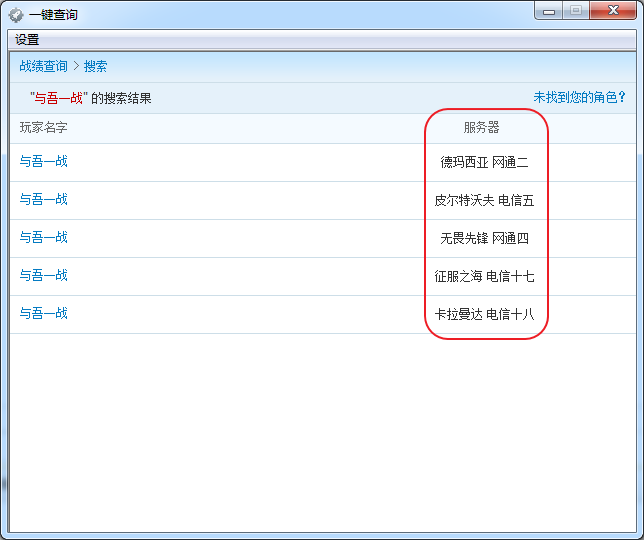Open player 与吾一战 on 皮尔特沃夫 电信五
644x540 pixels.
click(x=44, y=200)
